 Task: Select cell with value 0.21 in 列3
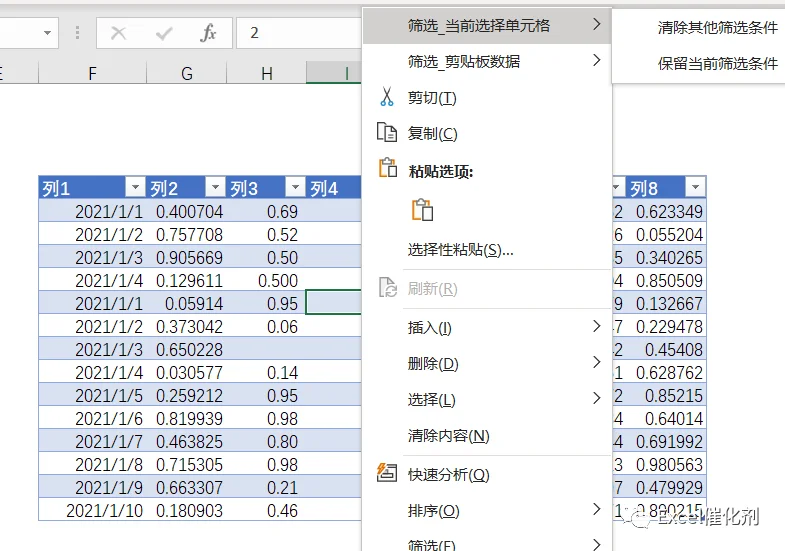pos(266,487)
